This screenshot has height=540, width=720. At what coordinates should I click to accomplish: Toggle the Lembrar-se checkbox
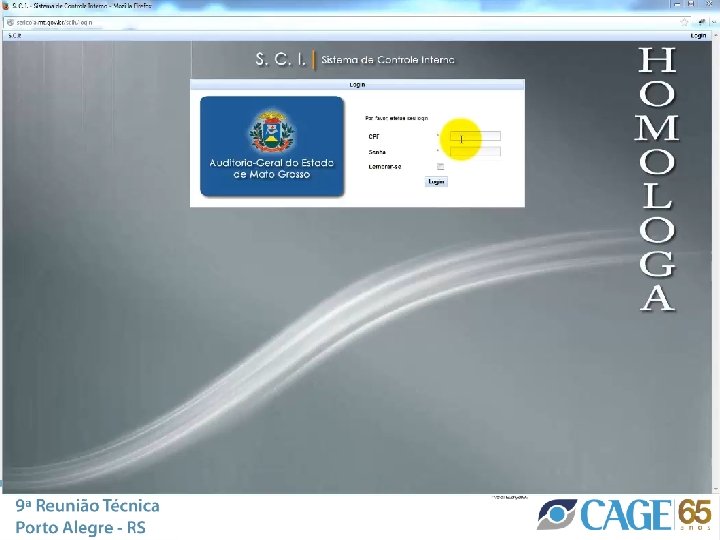pos(440,166)
